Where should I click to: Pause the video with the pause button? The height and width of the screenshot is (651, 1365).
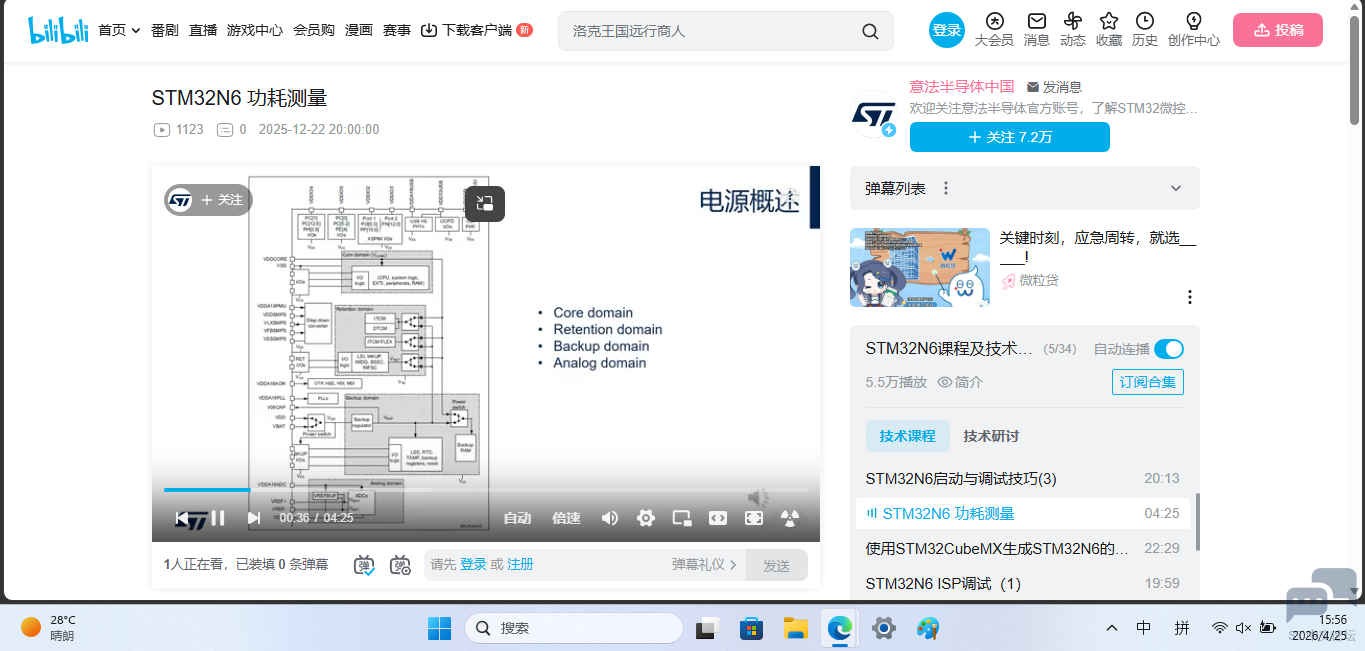pos(217,517)
